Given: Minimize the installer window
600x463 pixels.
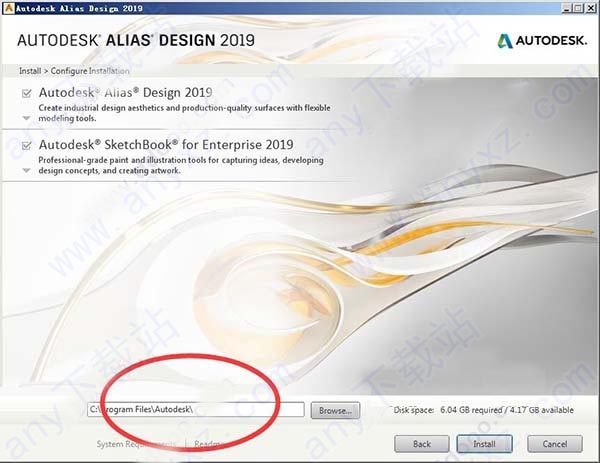Looking at the screenshot, I should pos(567,8).
